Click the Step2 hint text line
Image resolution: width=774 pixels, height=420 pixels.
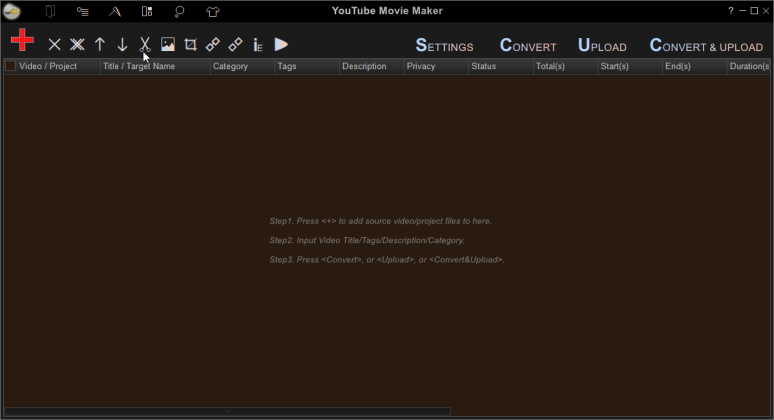[x=367, y=240]
